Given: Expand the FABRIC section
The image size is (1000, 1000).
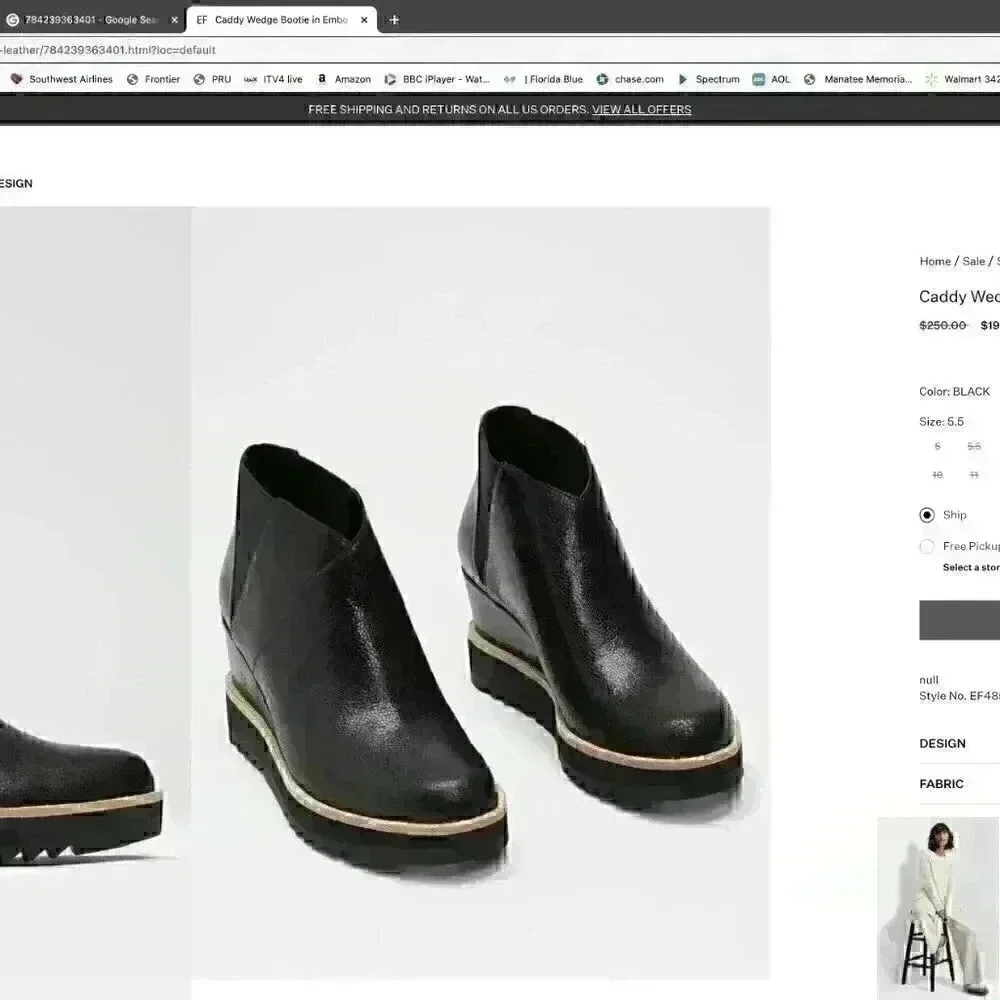Looking at the screenshot, I should click(x=940, y=783).
